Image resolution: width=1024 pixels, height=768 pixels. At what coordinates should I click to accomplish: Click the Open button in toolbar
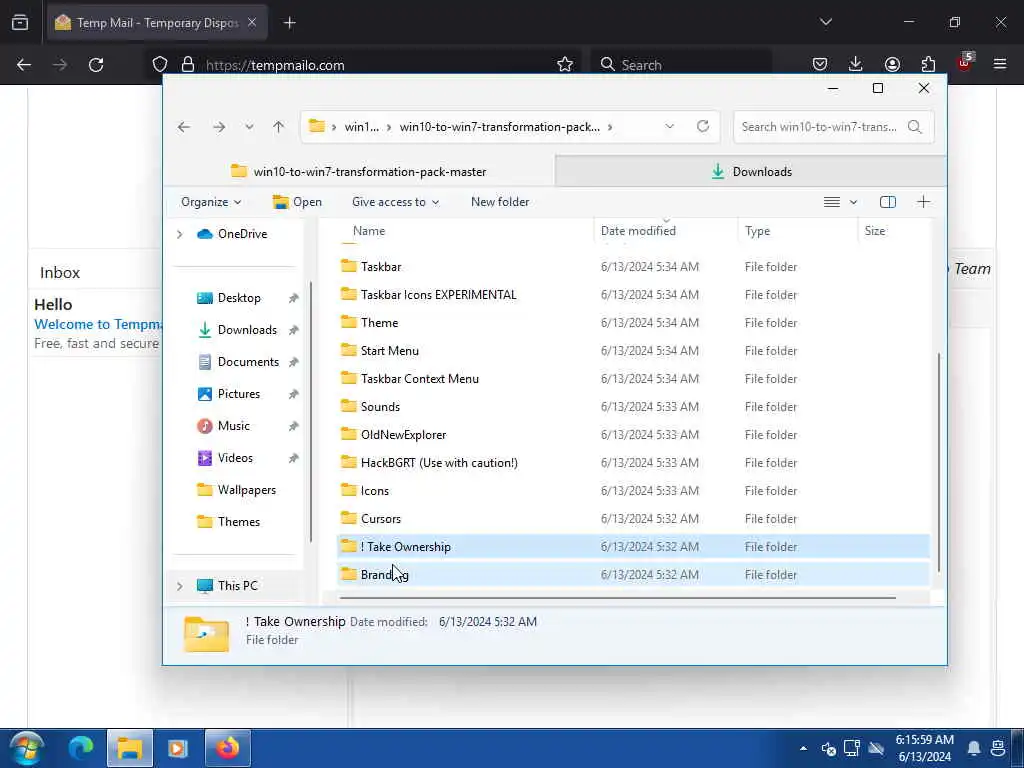297,202
